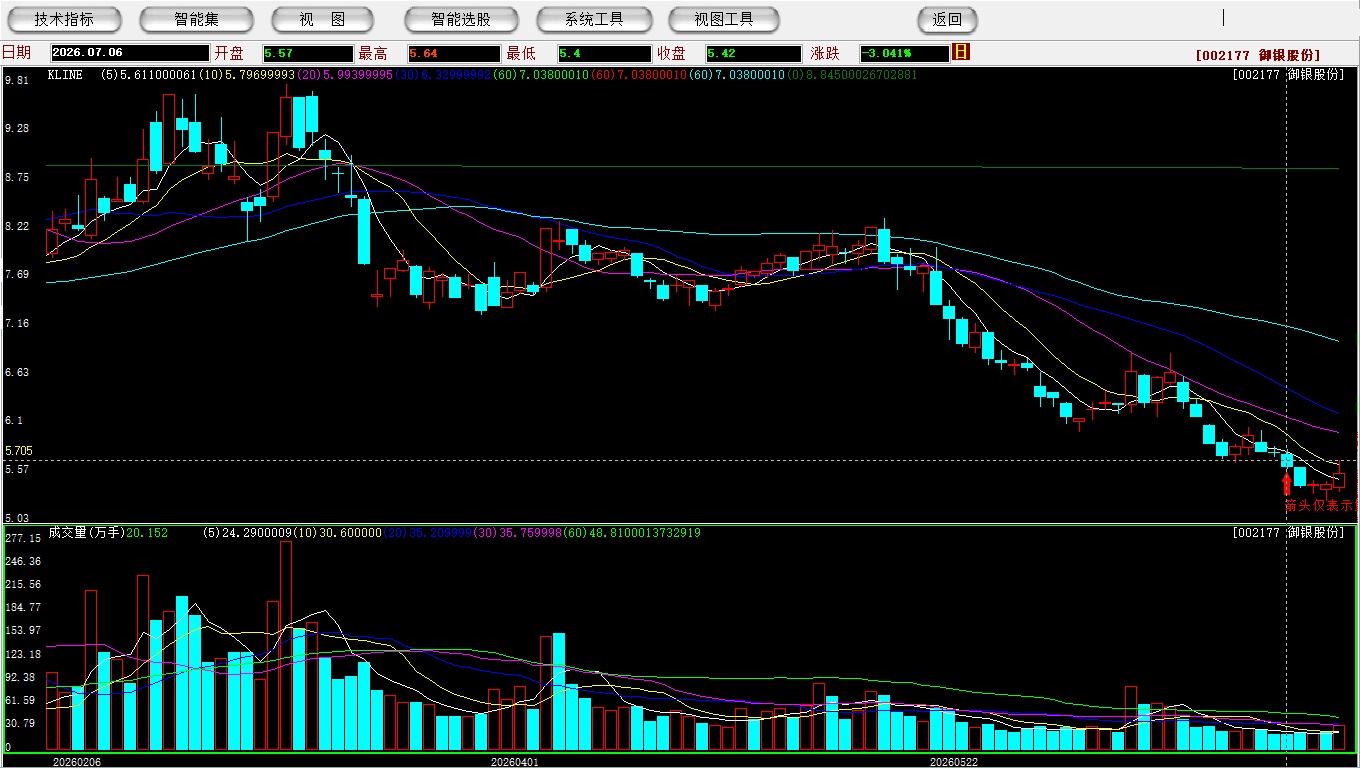Open the 智能选股 menu button

(x=461, y=20)
